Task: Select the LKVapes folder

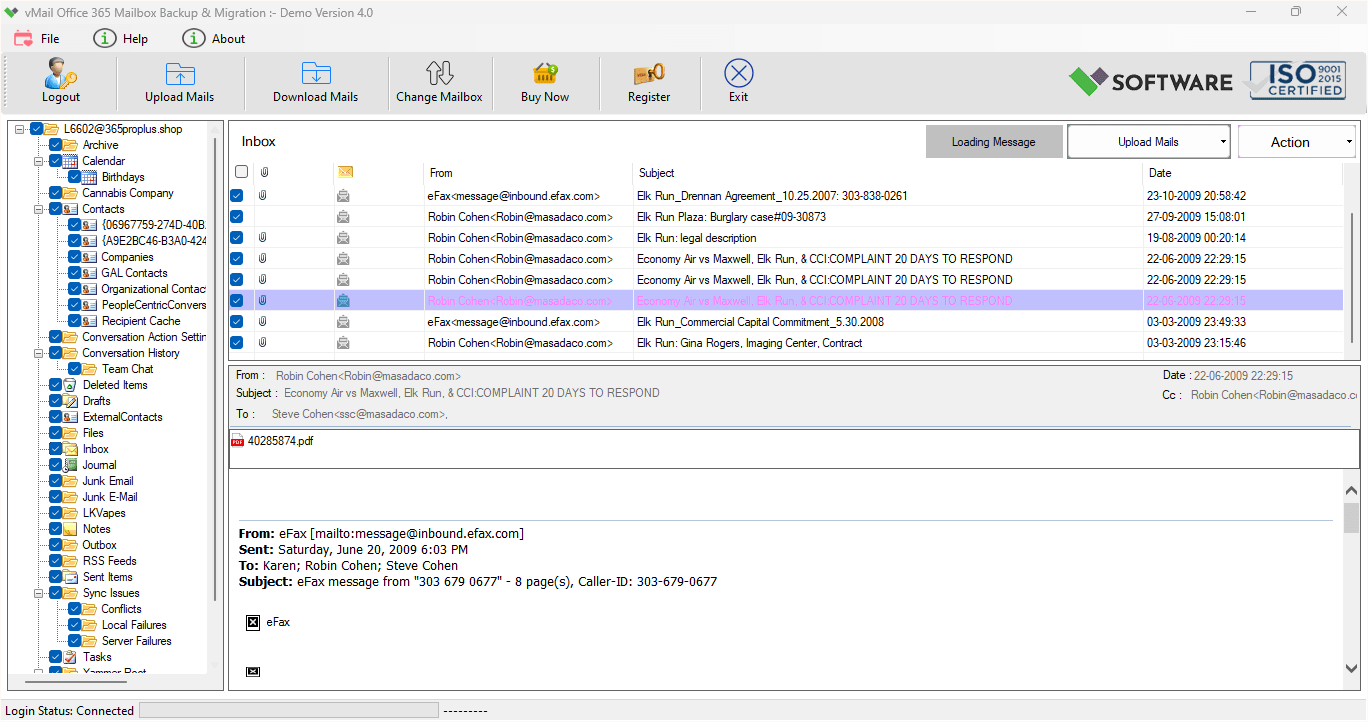Action: (104, 513)
